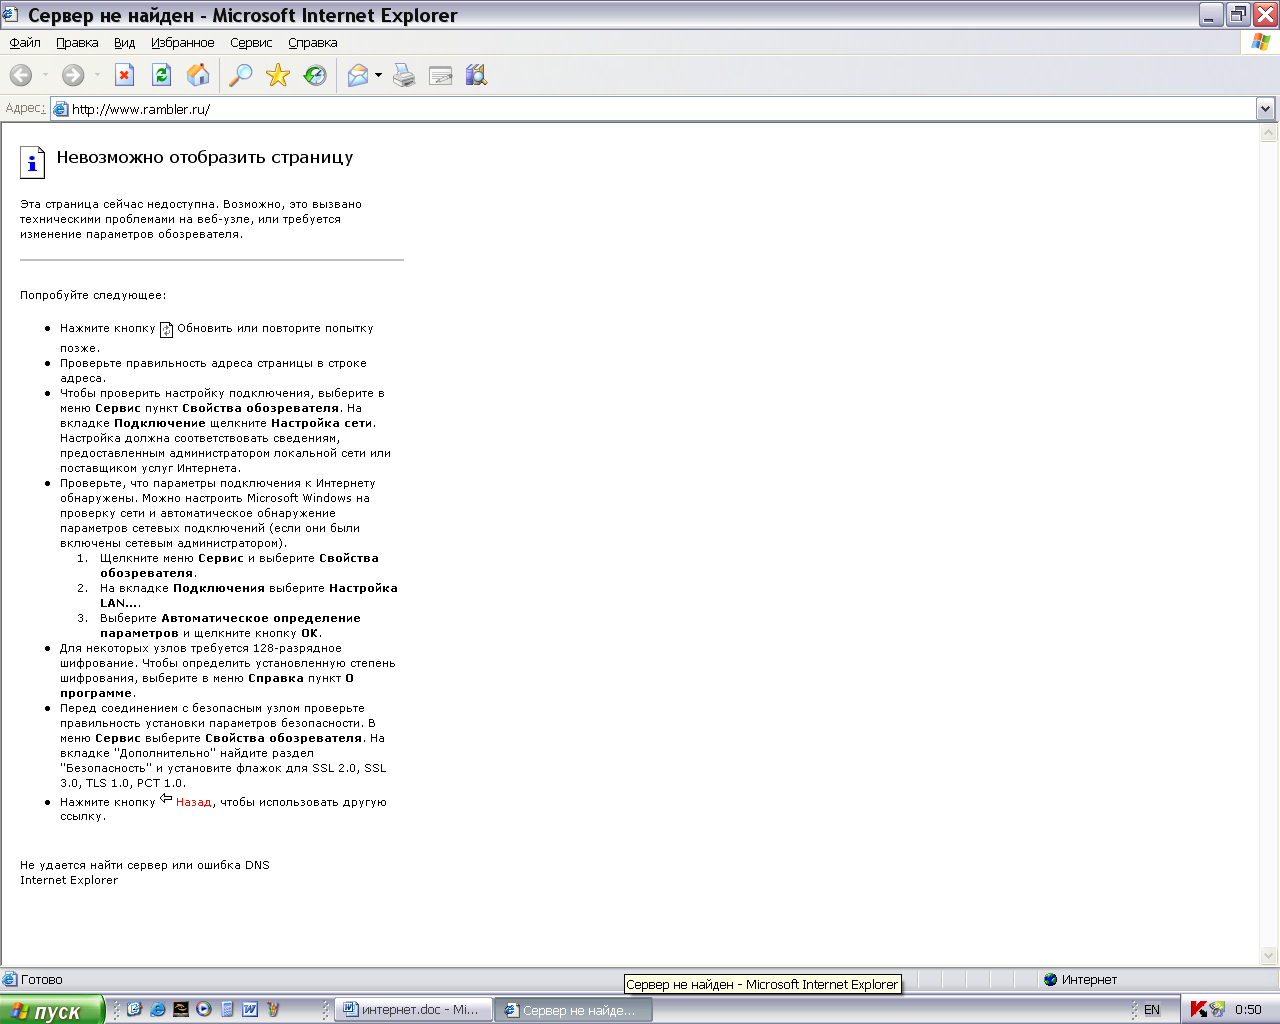Click the black Quick Launch icon before Media Player

click(181, 1009)
